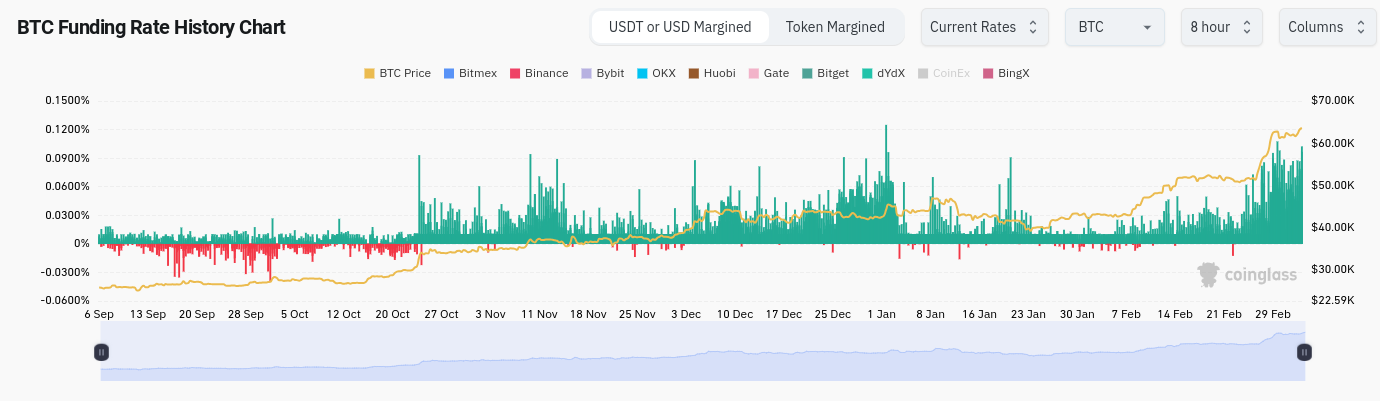
Task: Select the right range slider handle
Action: (x=1304, y=352)
